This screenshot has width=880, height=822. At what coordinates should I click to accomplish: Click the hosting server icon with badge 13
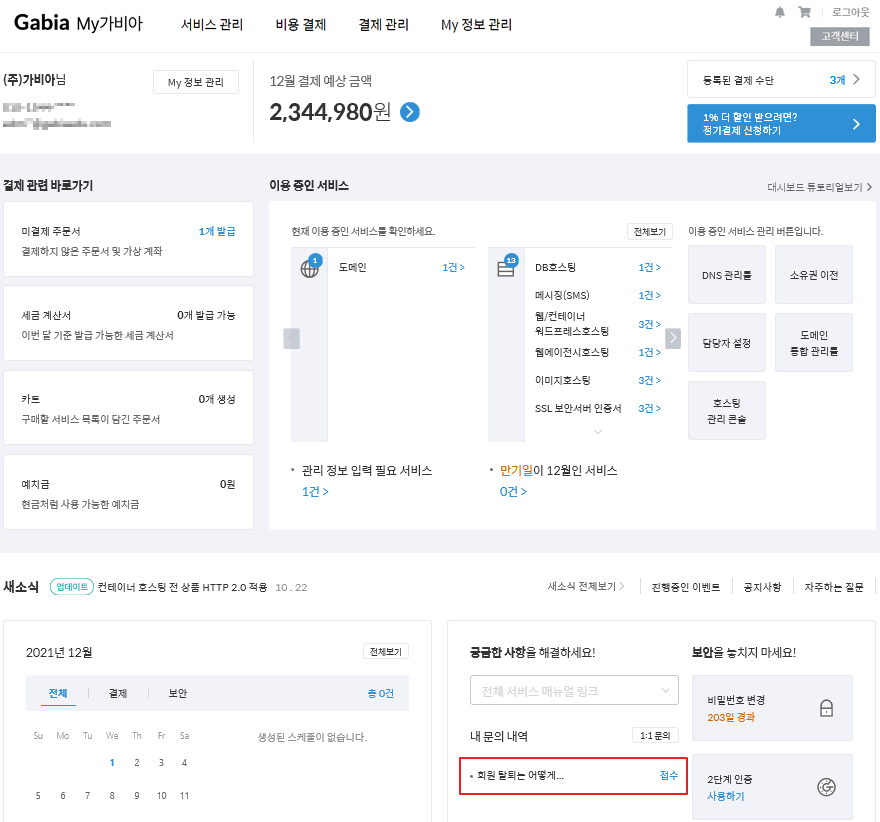click(x=506, y=268)
